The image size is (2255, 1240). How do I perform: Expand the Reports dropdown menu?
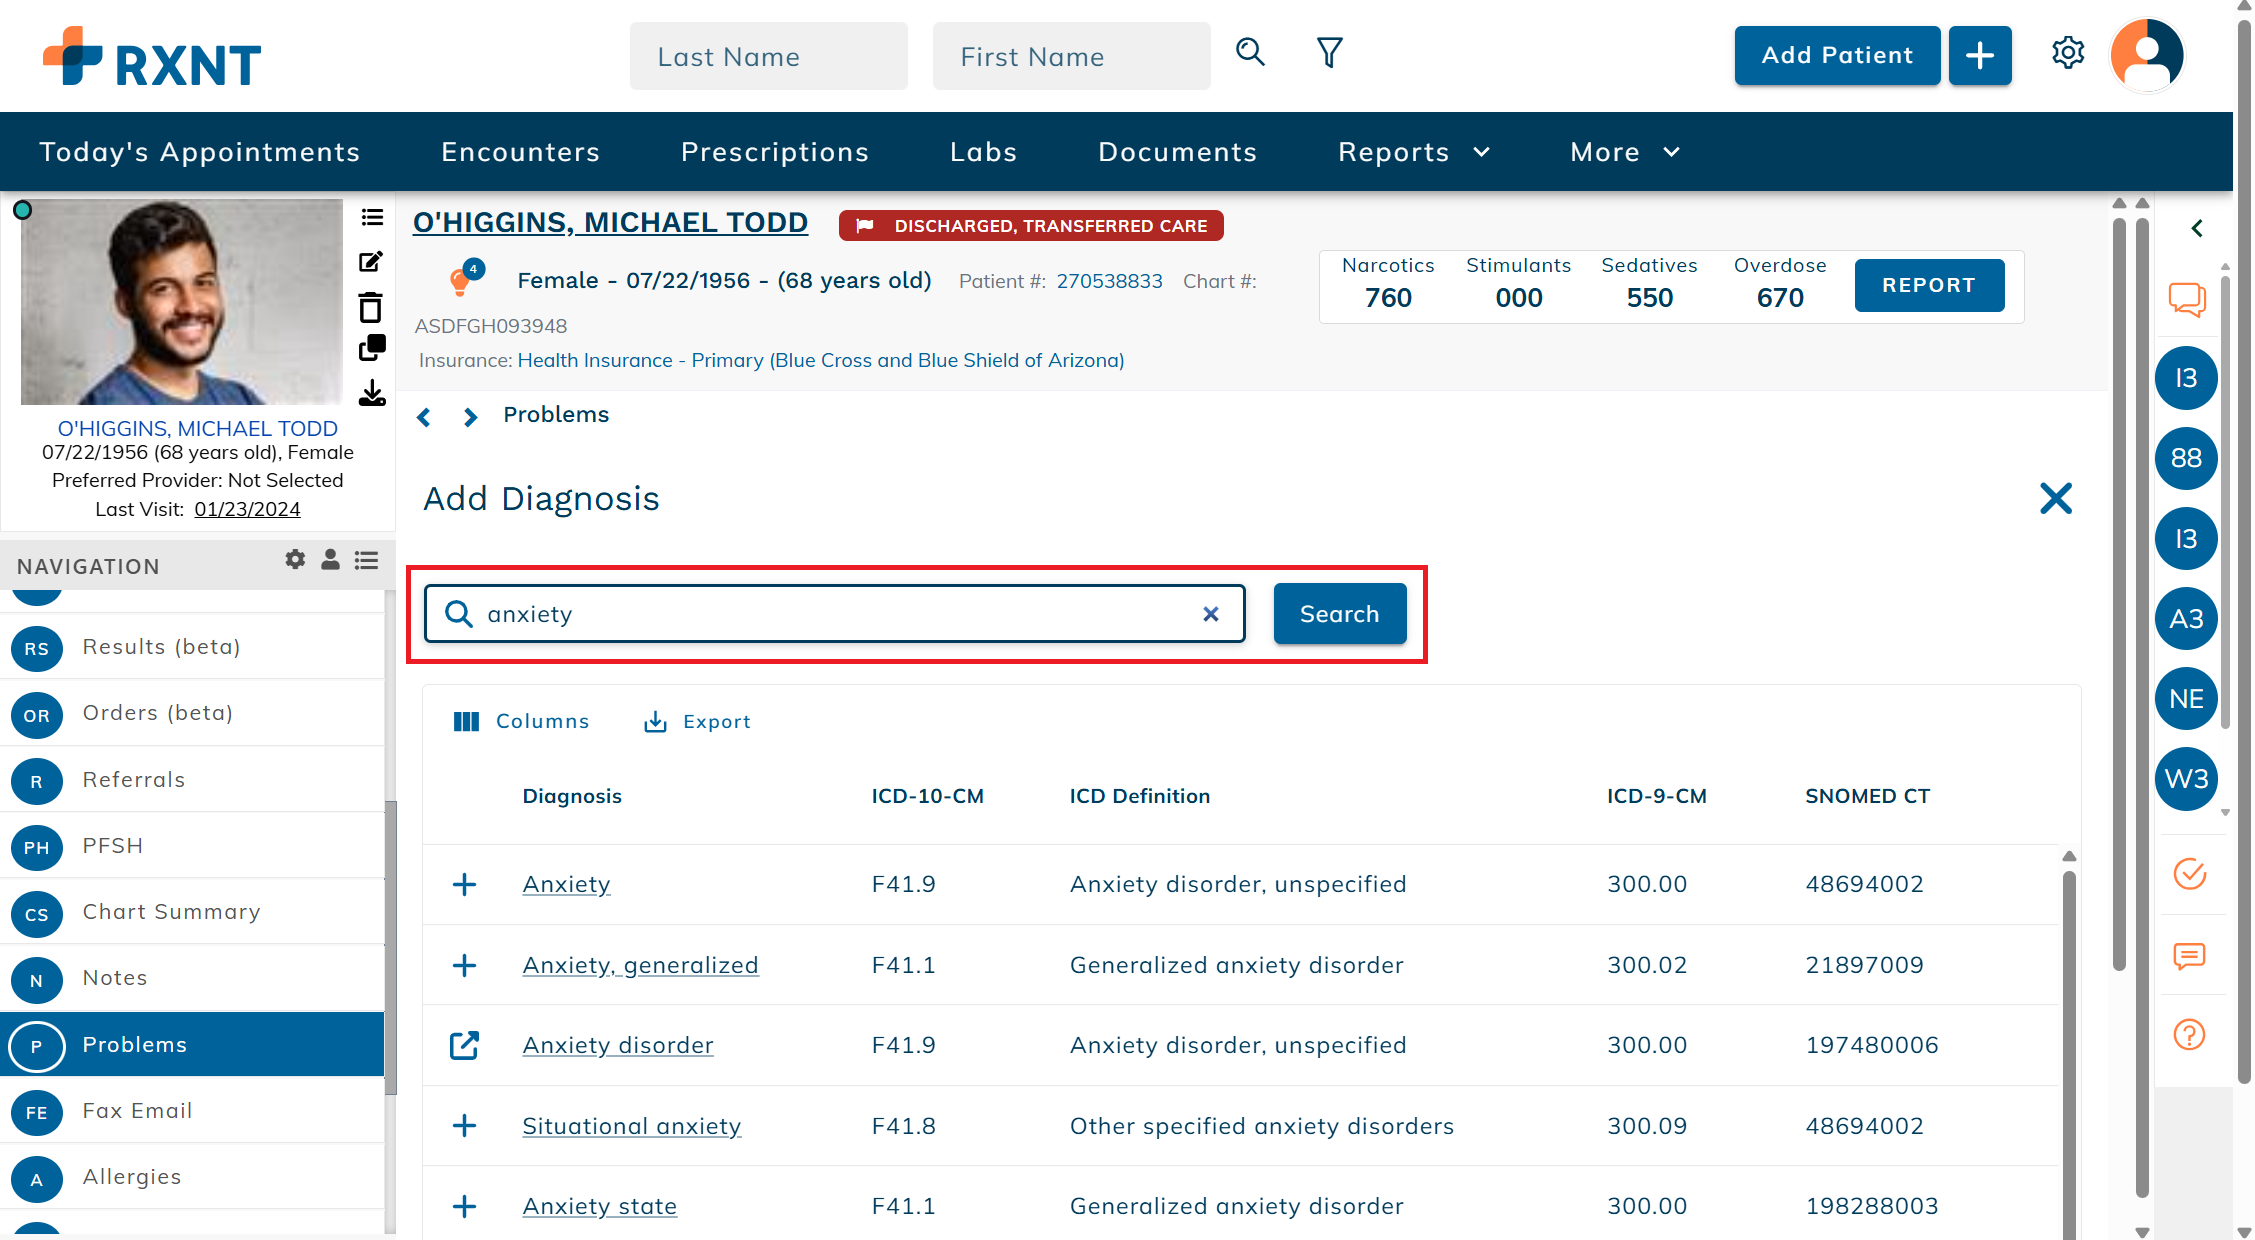pyautogui.click(x=1414, y=152)
